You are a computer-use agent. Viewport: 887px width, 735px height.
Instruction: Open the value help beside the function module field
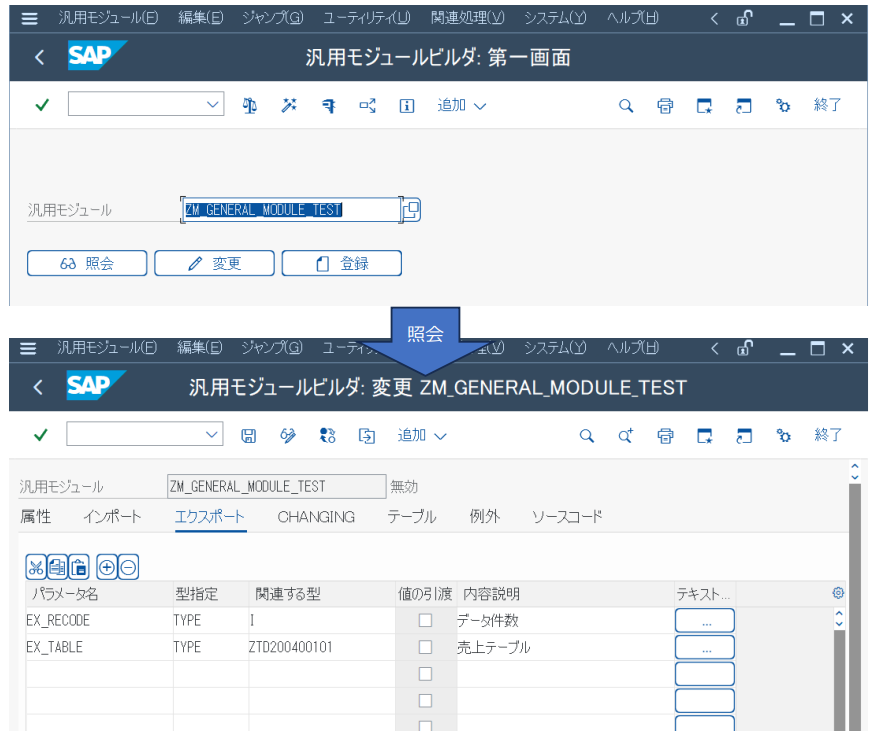411,210
